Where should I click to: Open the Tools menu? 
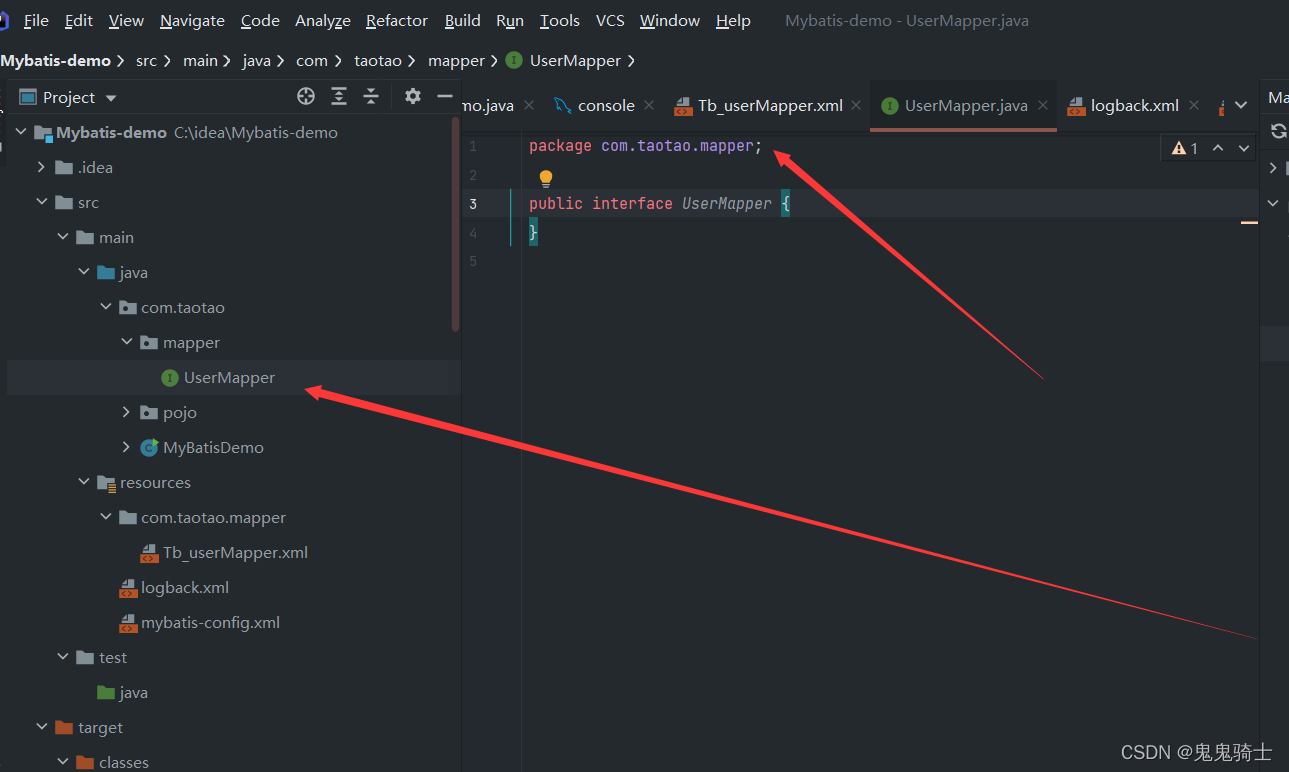(560, 20)
